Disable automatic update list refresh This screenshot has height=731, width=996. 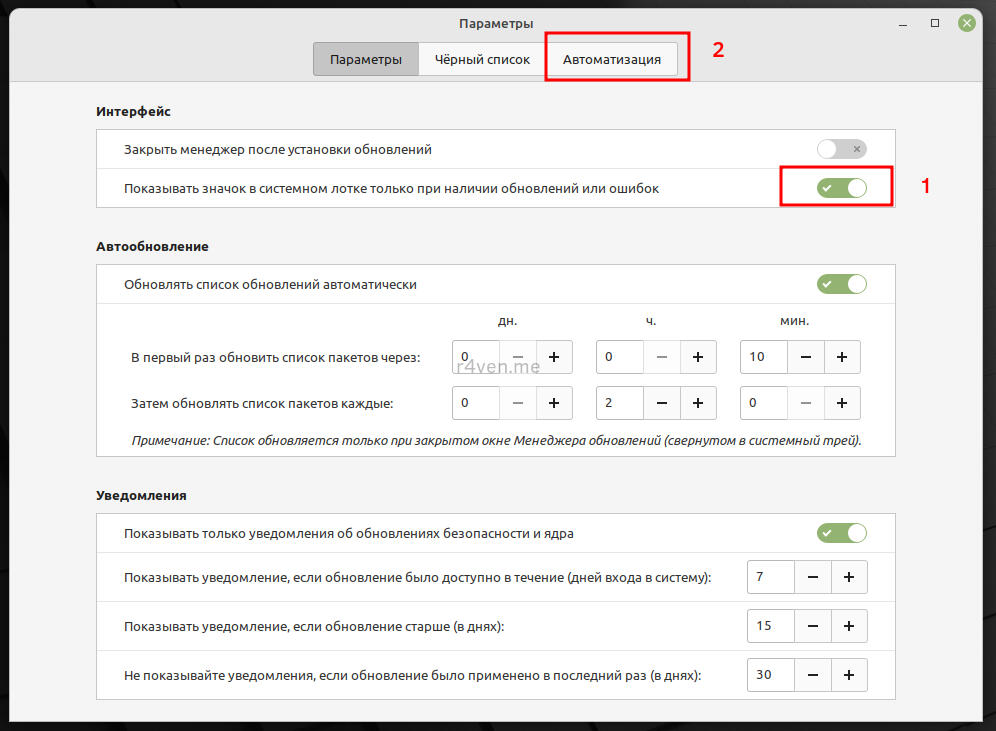tap(841, 284)
